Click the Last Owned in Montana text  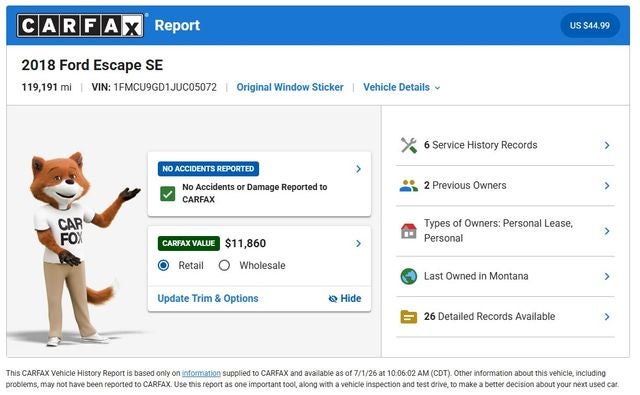[x=476, y=276]
